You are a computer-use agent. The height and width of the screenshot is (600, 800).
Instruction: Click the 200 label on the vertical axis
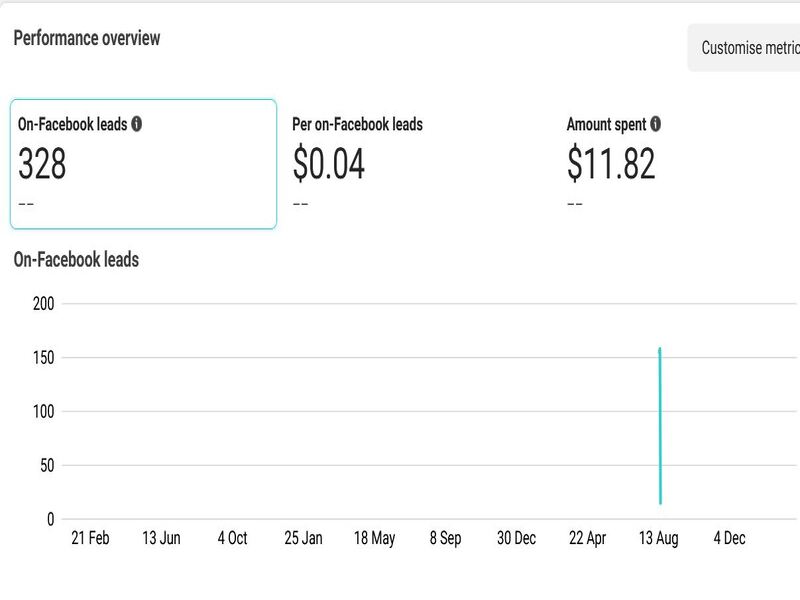click(x=43, y=304)
